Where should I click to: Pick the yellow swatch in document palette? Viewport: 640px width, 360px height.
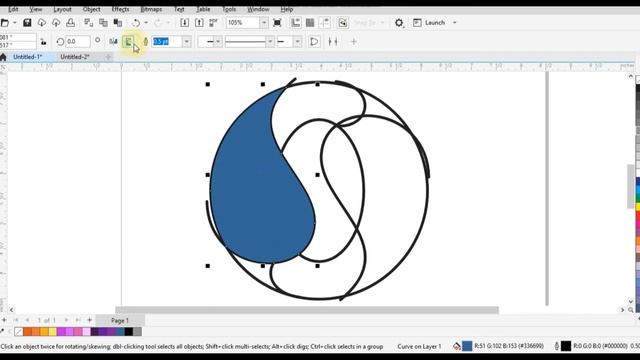pos(53,332)
